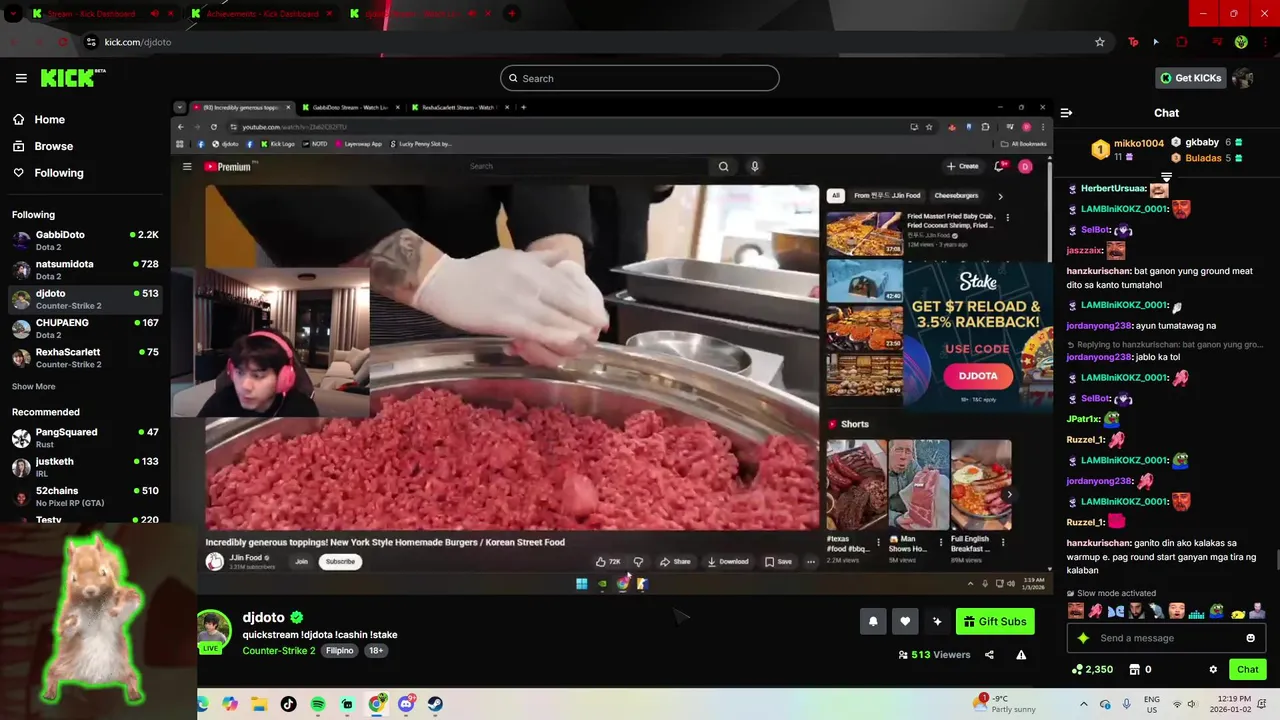Open Spotify from Windows taskbar
Screen dimensions: 1280x720
click(318, 704)
